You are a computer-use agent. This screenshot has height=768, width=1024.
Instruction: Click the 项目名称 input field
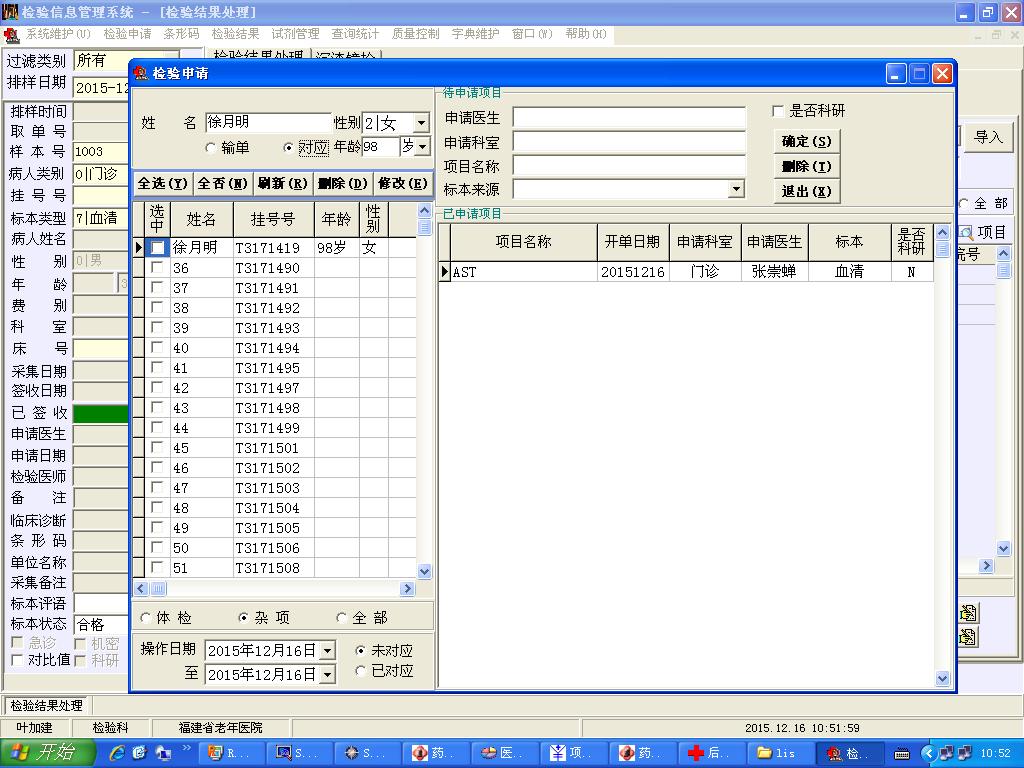pos(629,166)
